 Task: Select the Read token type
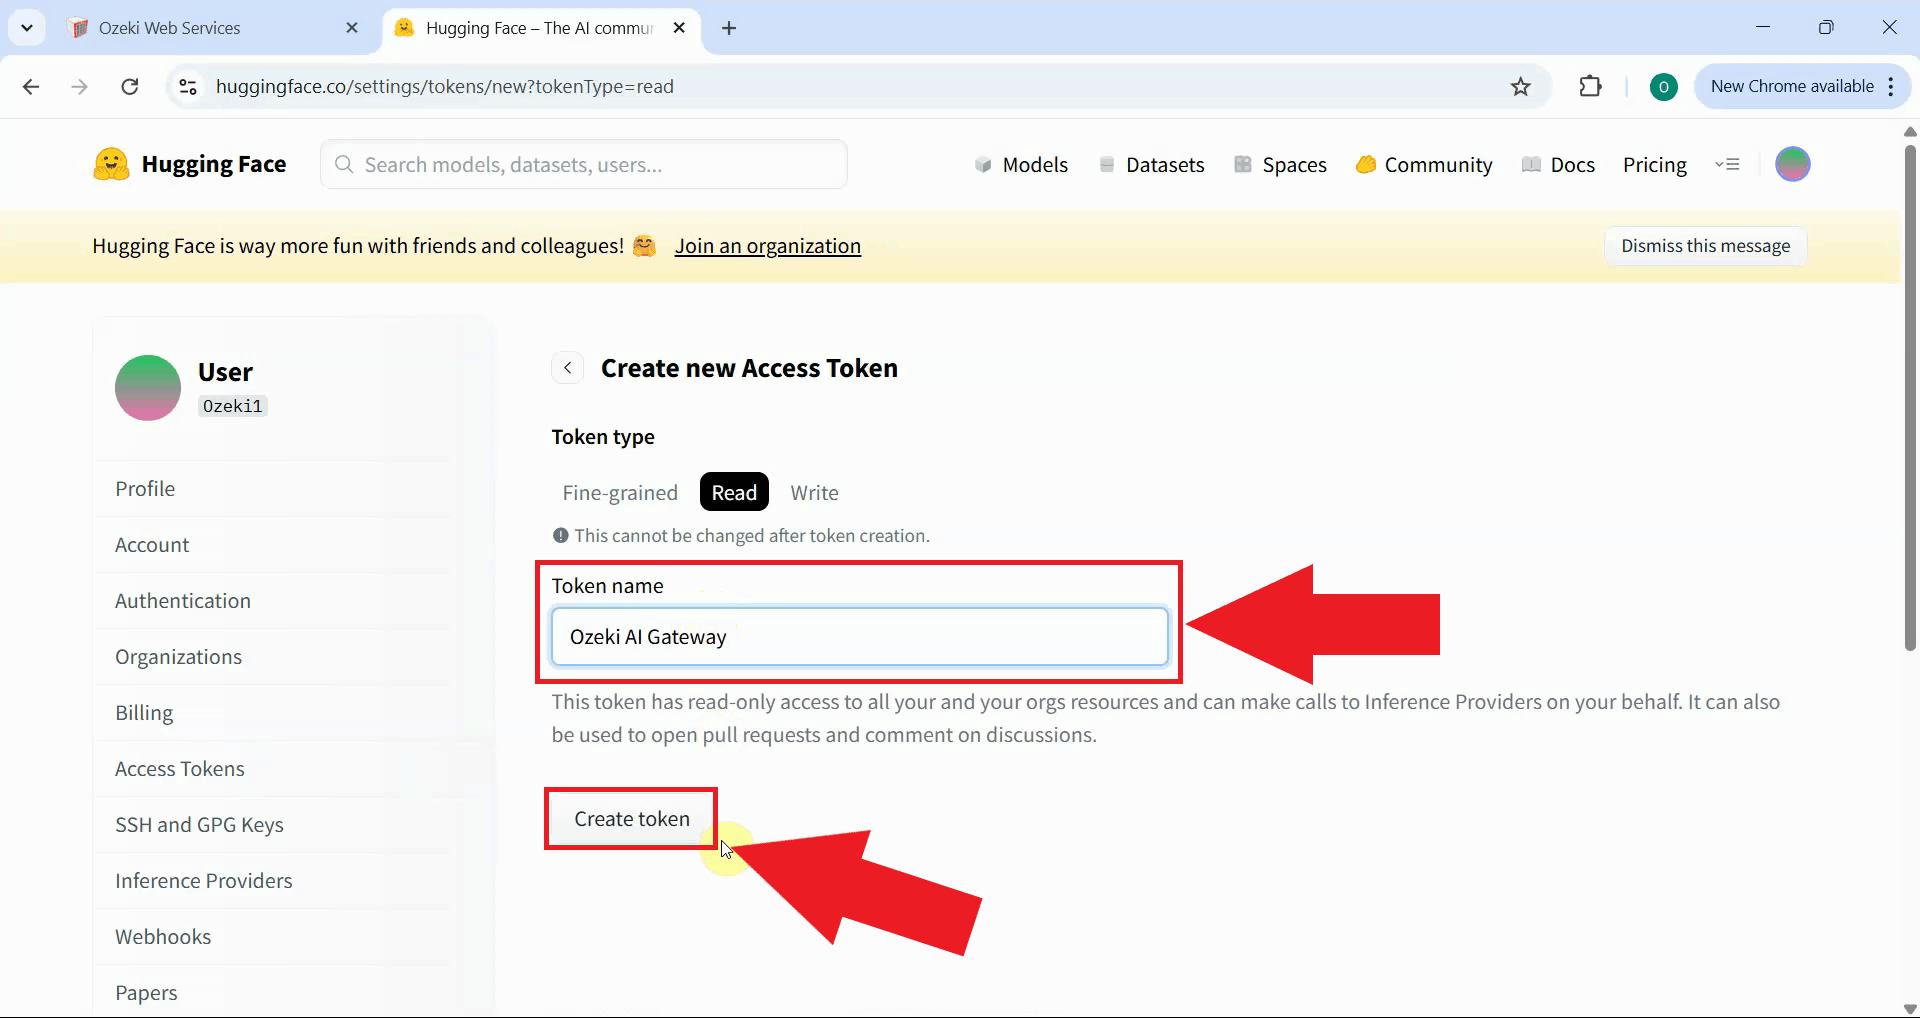pos(733,491)
